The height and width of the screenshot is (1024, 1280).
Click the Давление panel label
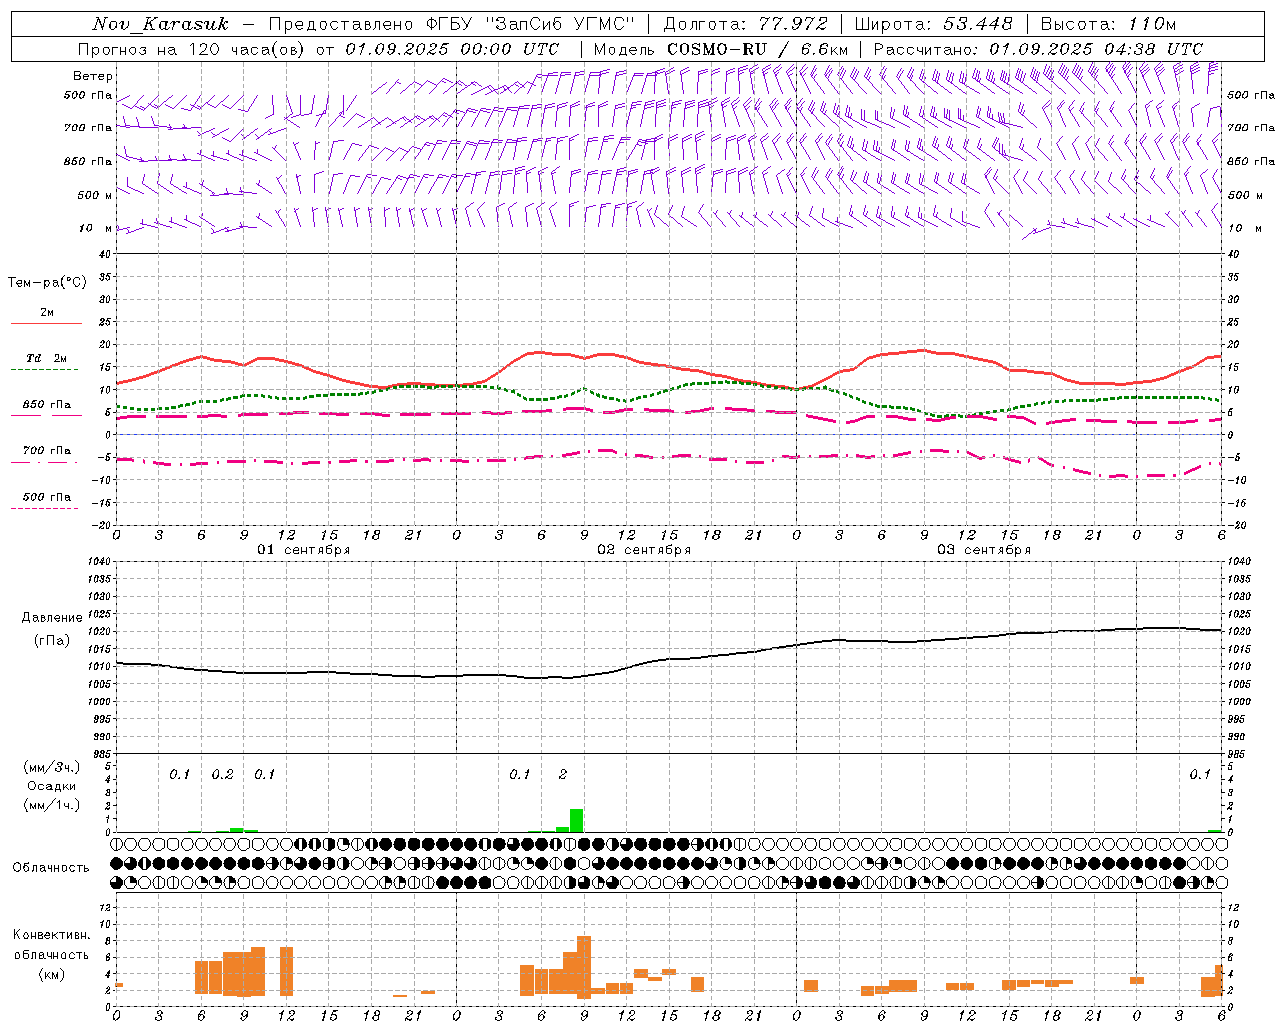coord(52,618)
